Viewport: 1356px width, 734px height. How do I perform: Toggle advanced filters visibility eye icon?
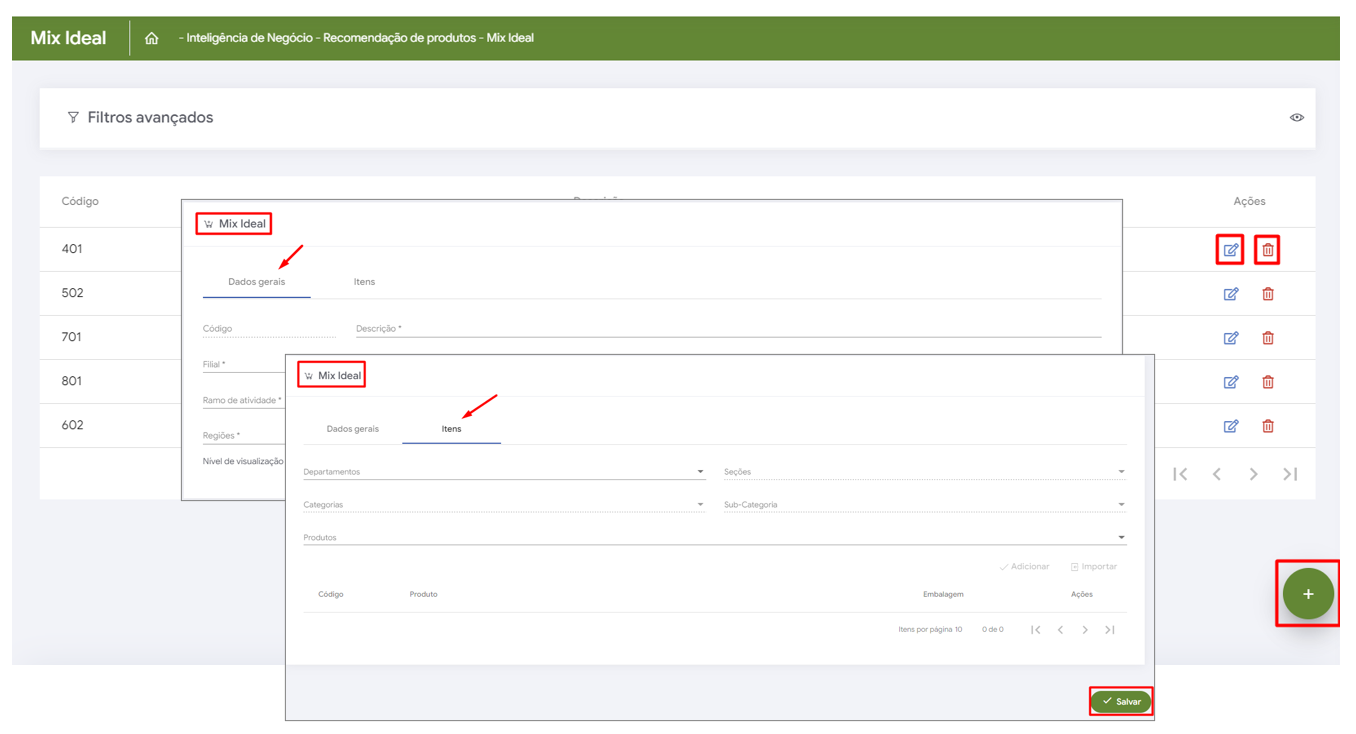1296,118
